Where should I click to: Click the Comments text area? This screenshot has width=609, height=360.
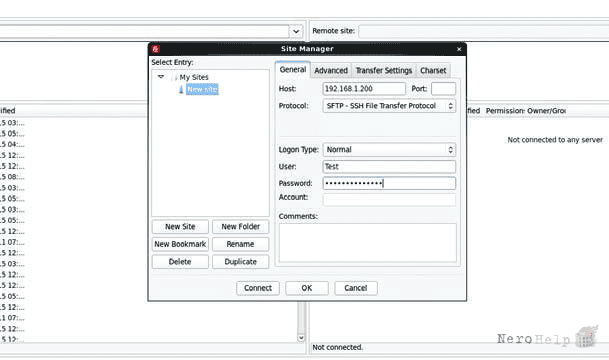pyautogui.click(x=368, y=242)
